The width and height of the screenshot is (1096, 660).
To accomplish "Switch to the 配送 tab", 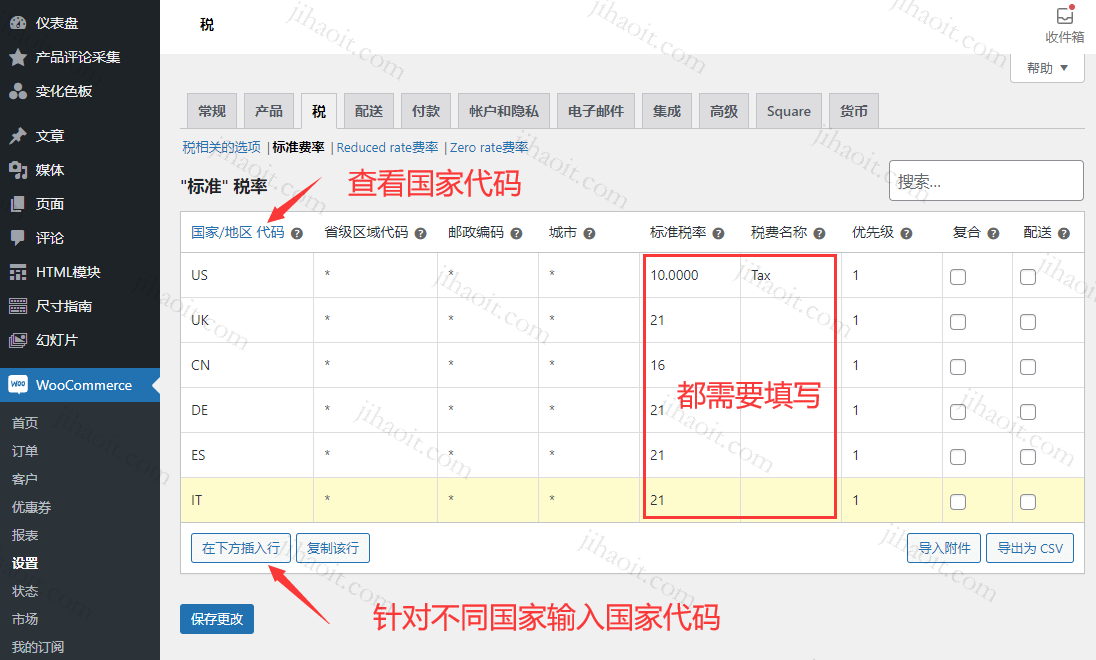I will (x=369, y=111).
